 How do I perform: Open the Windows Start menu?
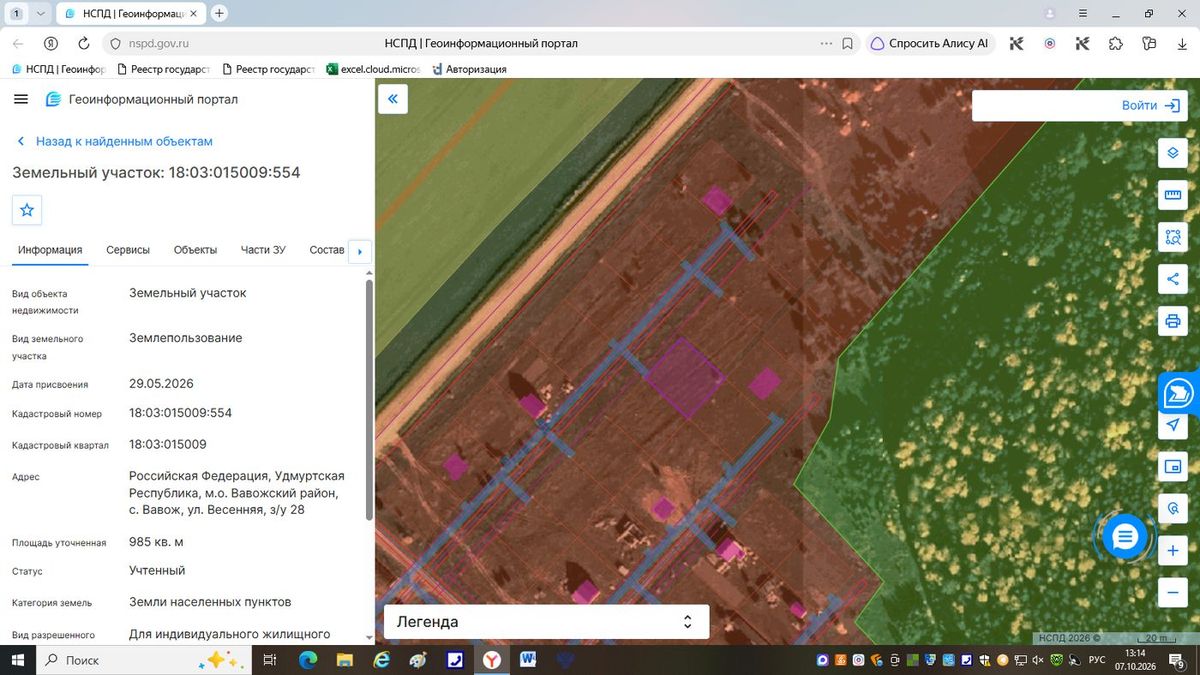[17, 660]
